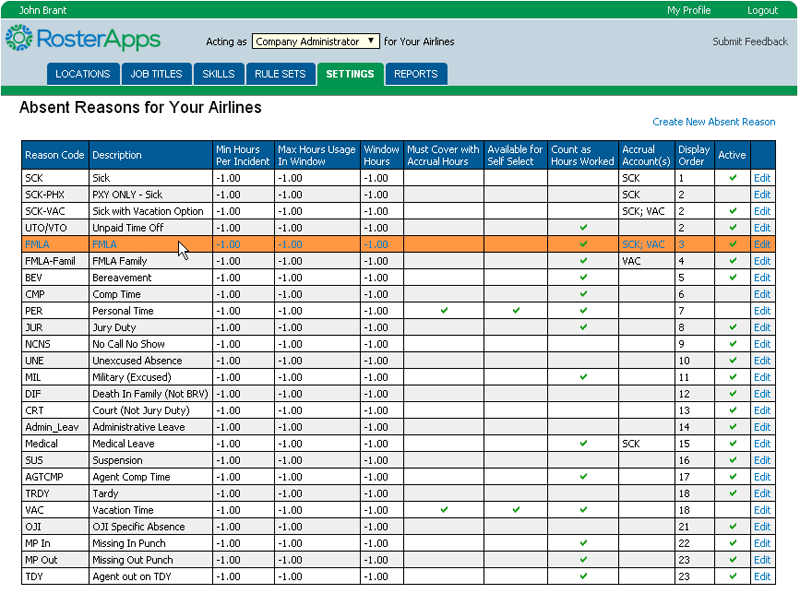Open the Job Titles tab
The height and width of the screenshot is (600, 800).
tap(156, 74)
